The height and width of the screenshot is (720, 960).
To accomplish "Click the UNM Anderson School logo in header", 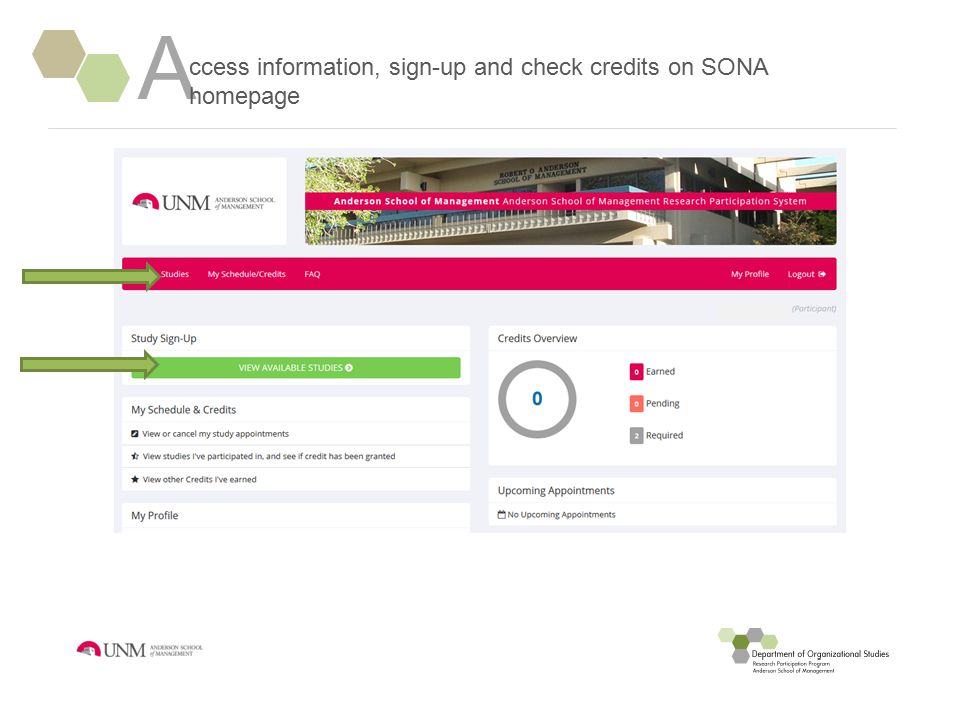I will click(x=204, y=202).
